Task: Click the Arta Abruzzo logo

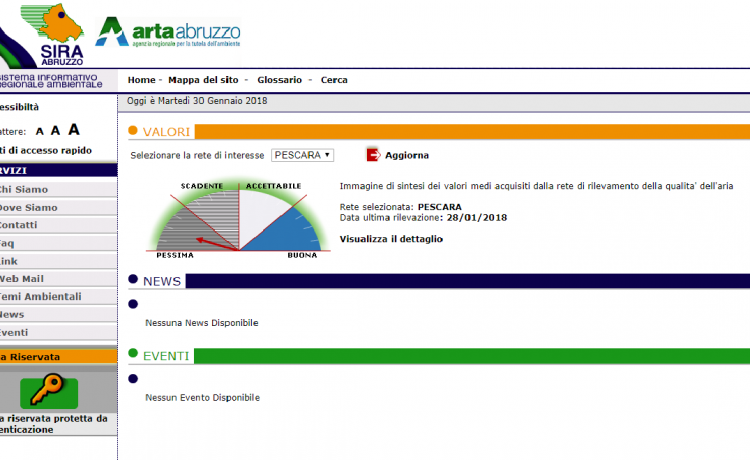Action: tap(168, 33)
